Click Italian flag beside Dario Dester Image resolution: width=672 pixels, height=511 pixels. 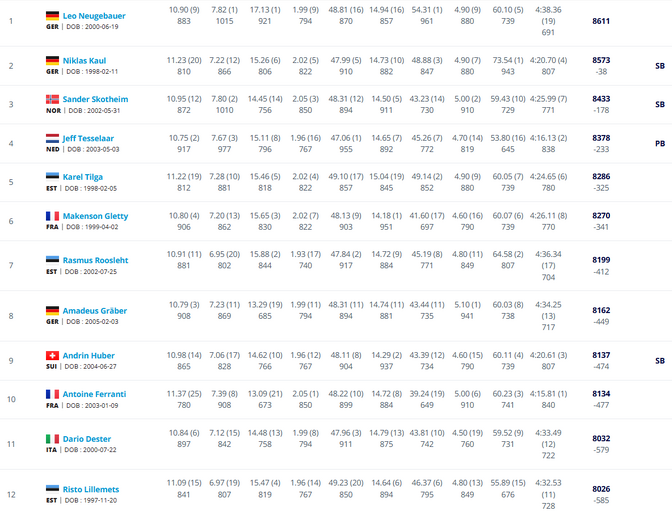tap(52, 439)
